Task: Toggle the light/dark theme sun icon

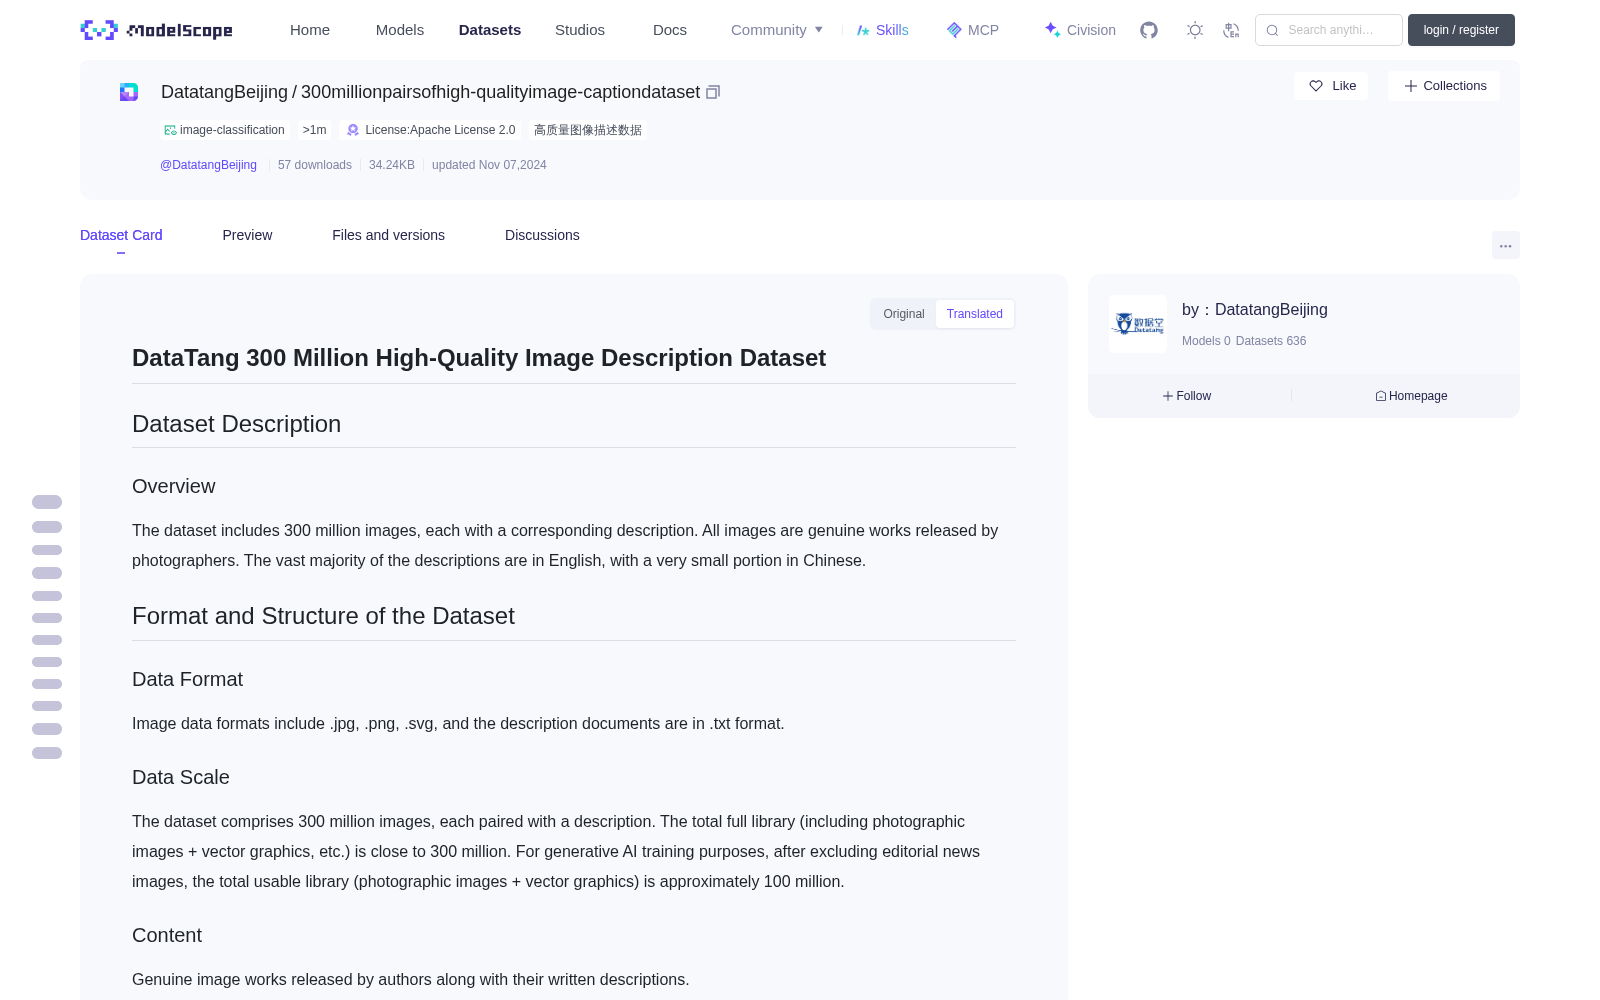Action: point(1195,30)
